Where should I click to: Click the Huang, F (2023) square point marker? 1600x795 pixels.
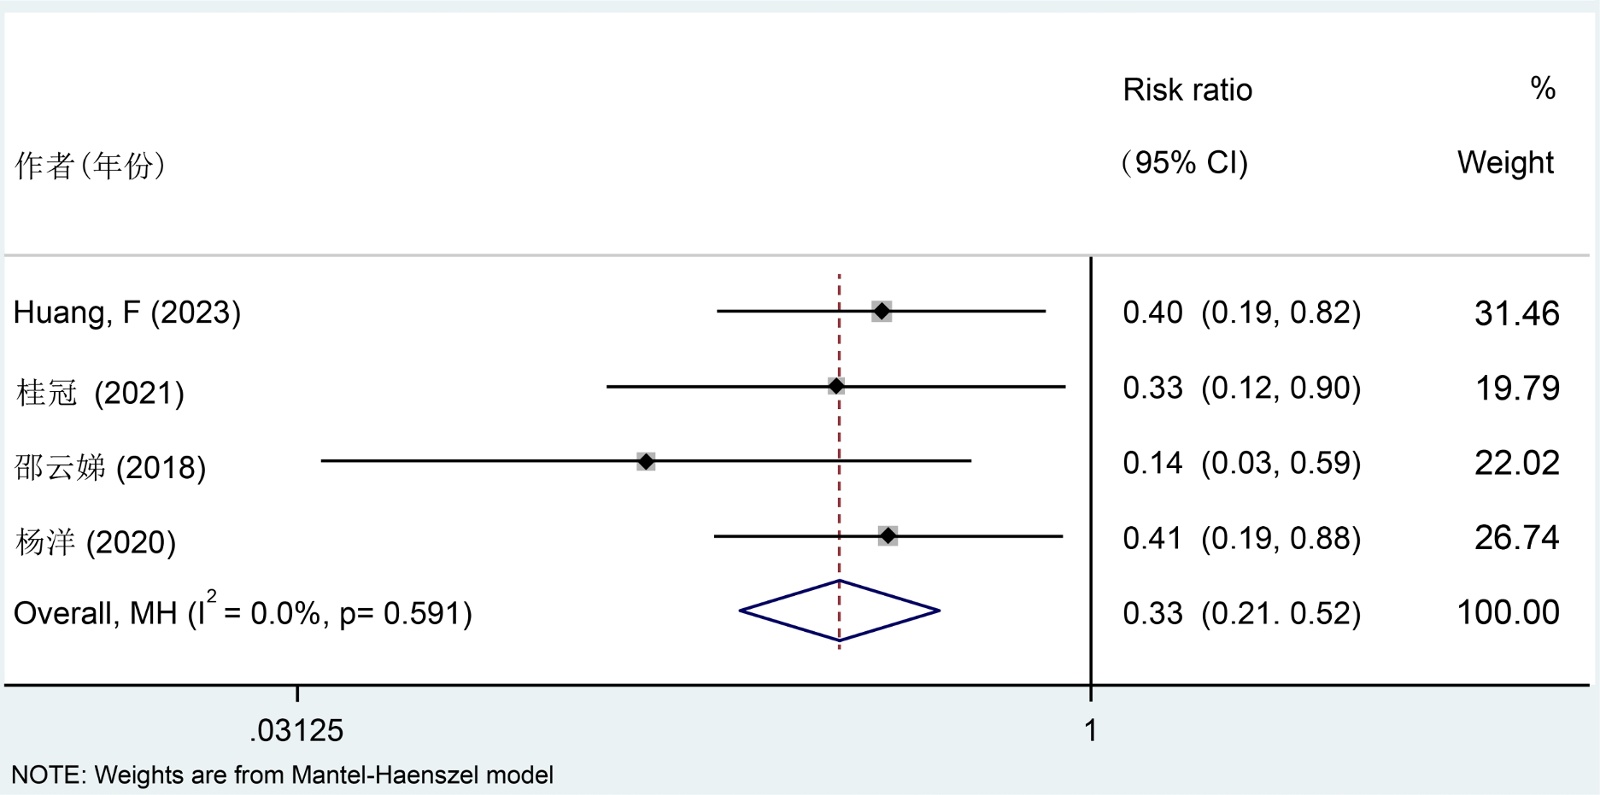881,312
